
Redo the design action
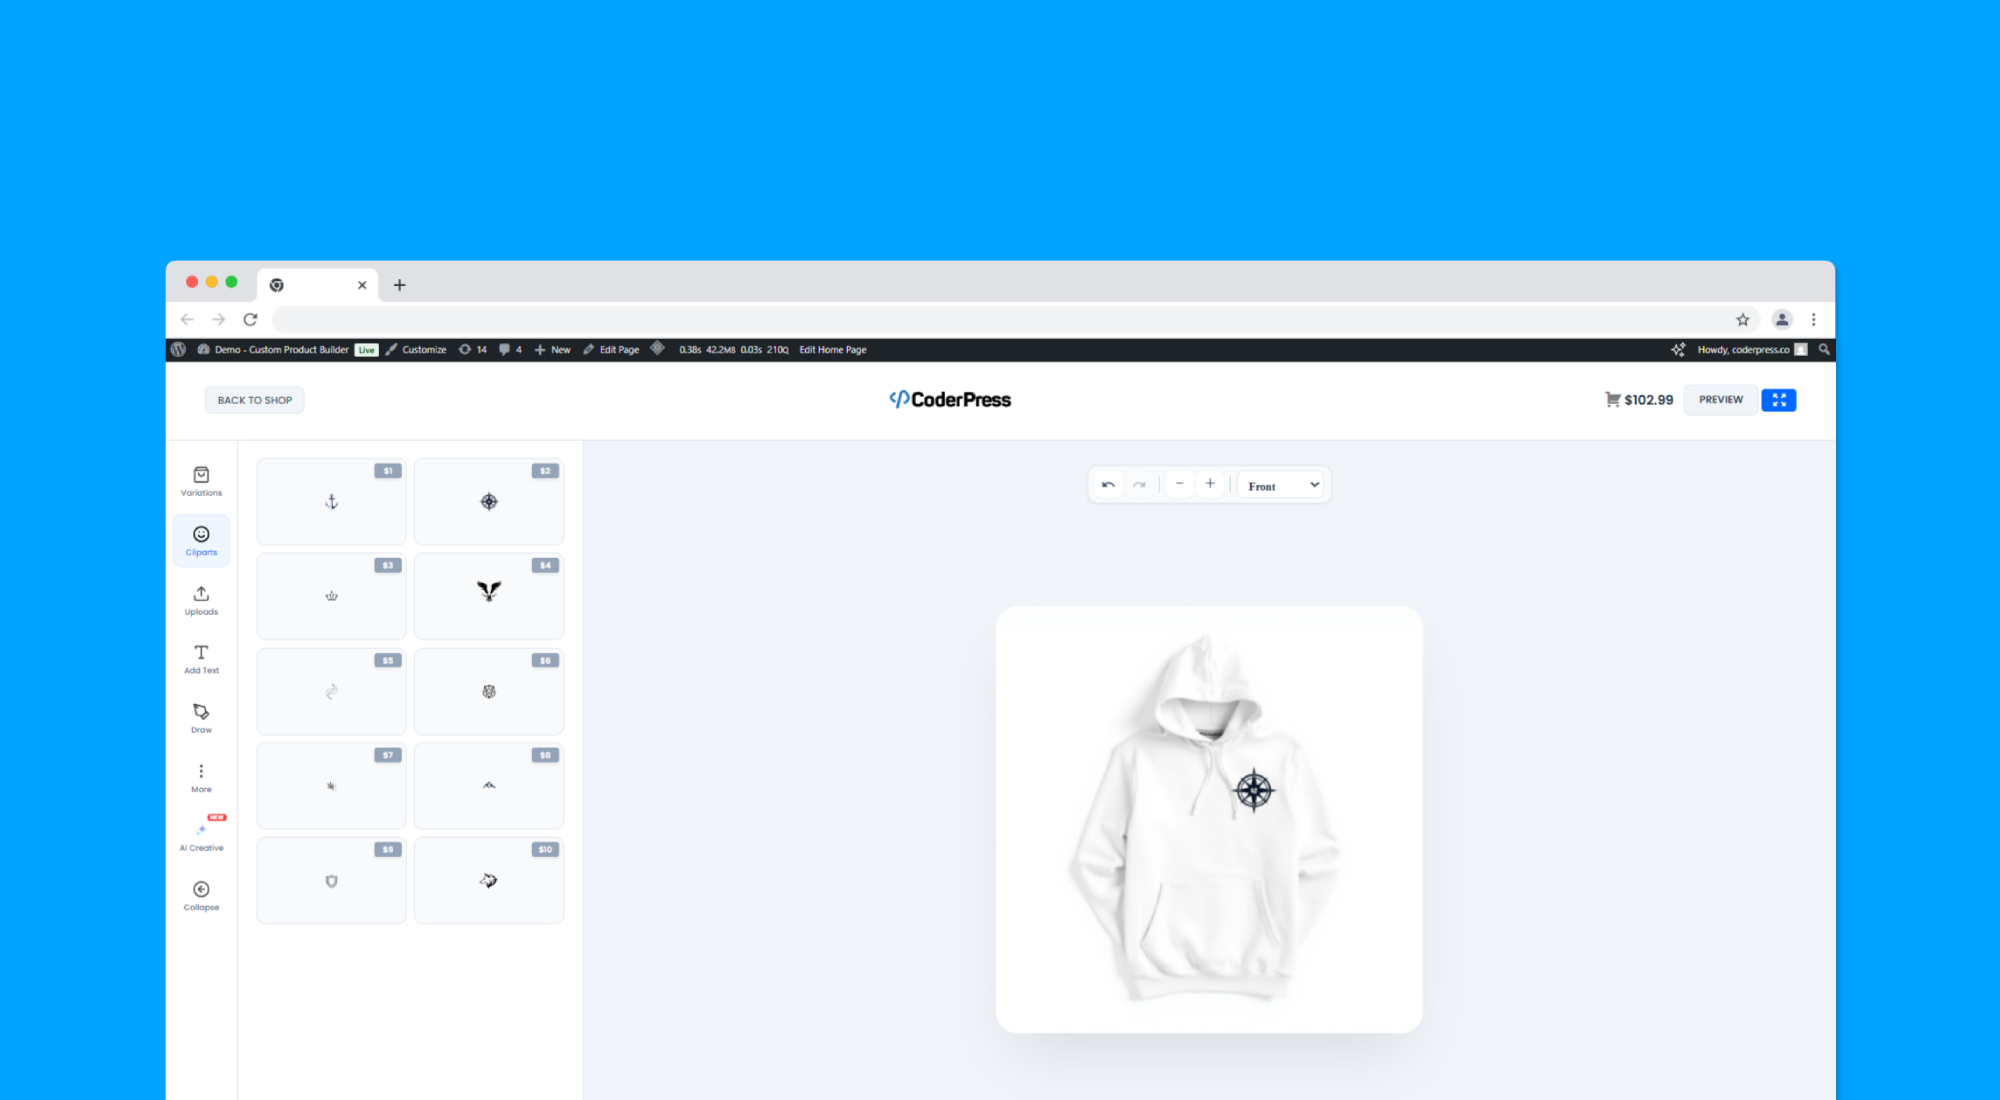pyautogui.click(x=1139, y=484)
